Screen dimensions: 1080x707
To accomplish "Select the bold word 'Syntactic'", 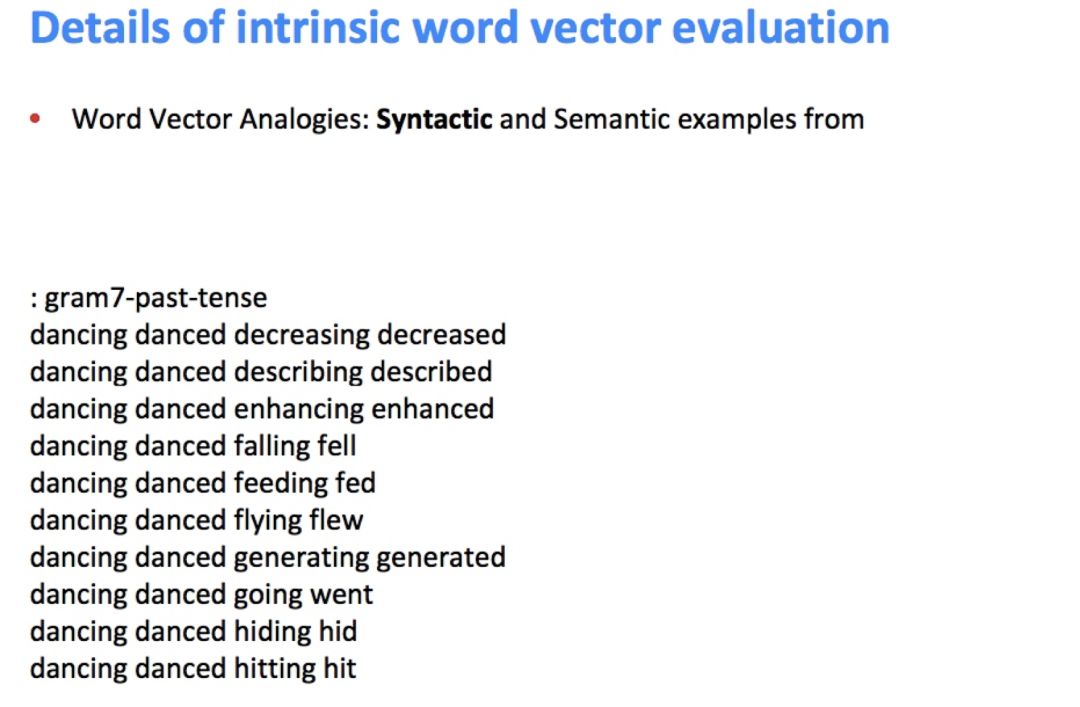I will pyautogui.click(x=434, y=119).
